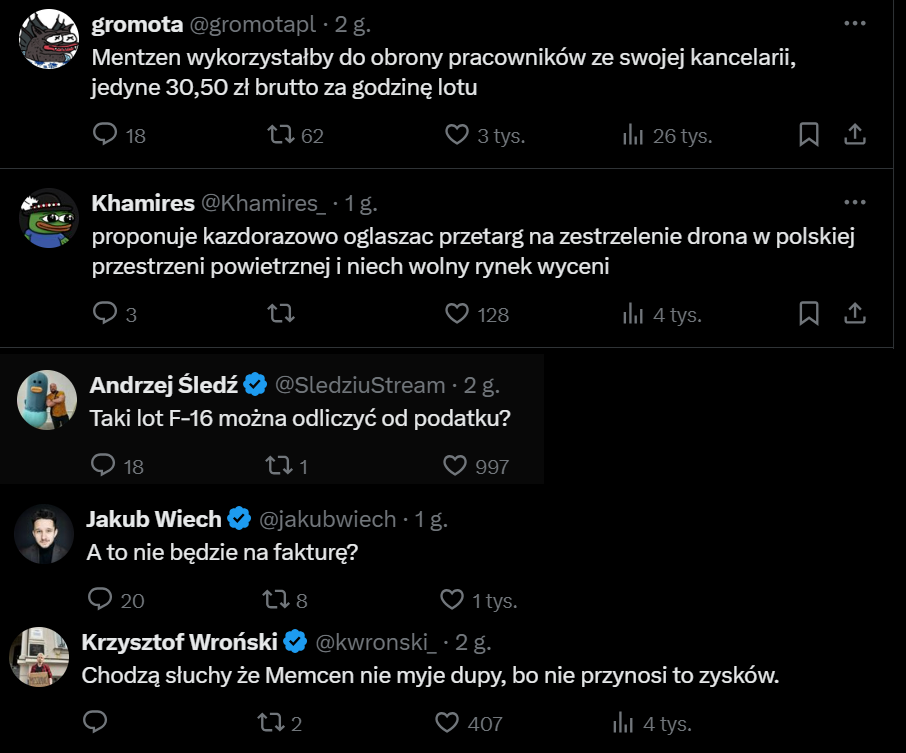Bookmark Khamires' tweet
The height and width of the screenshot is (753, 906).
809,314
